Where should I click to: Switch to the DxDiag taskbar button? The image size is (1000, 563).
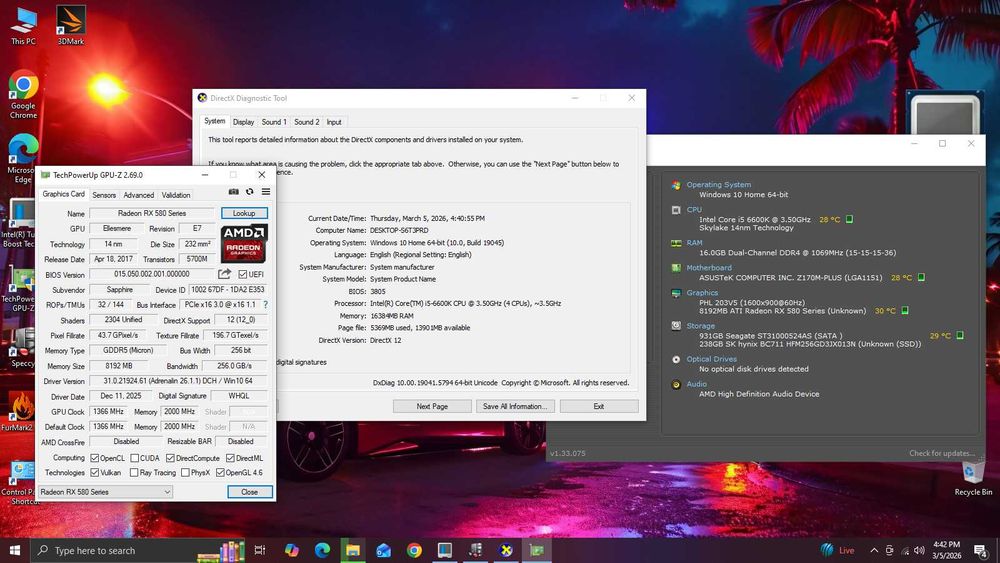(506, 550)
